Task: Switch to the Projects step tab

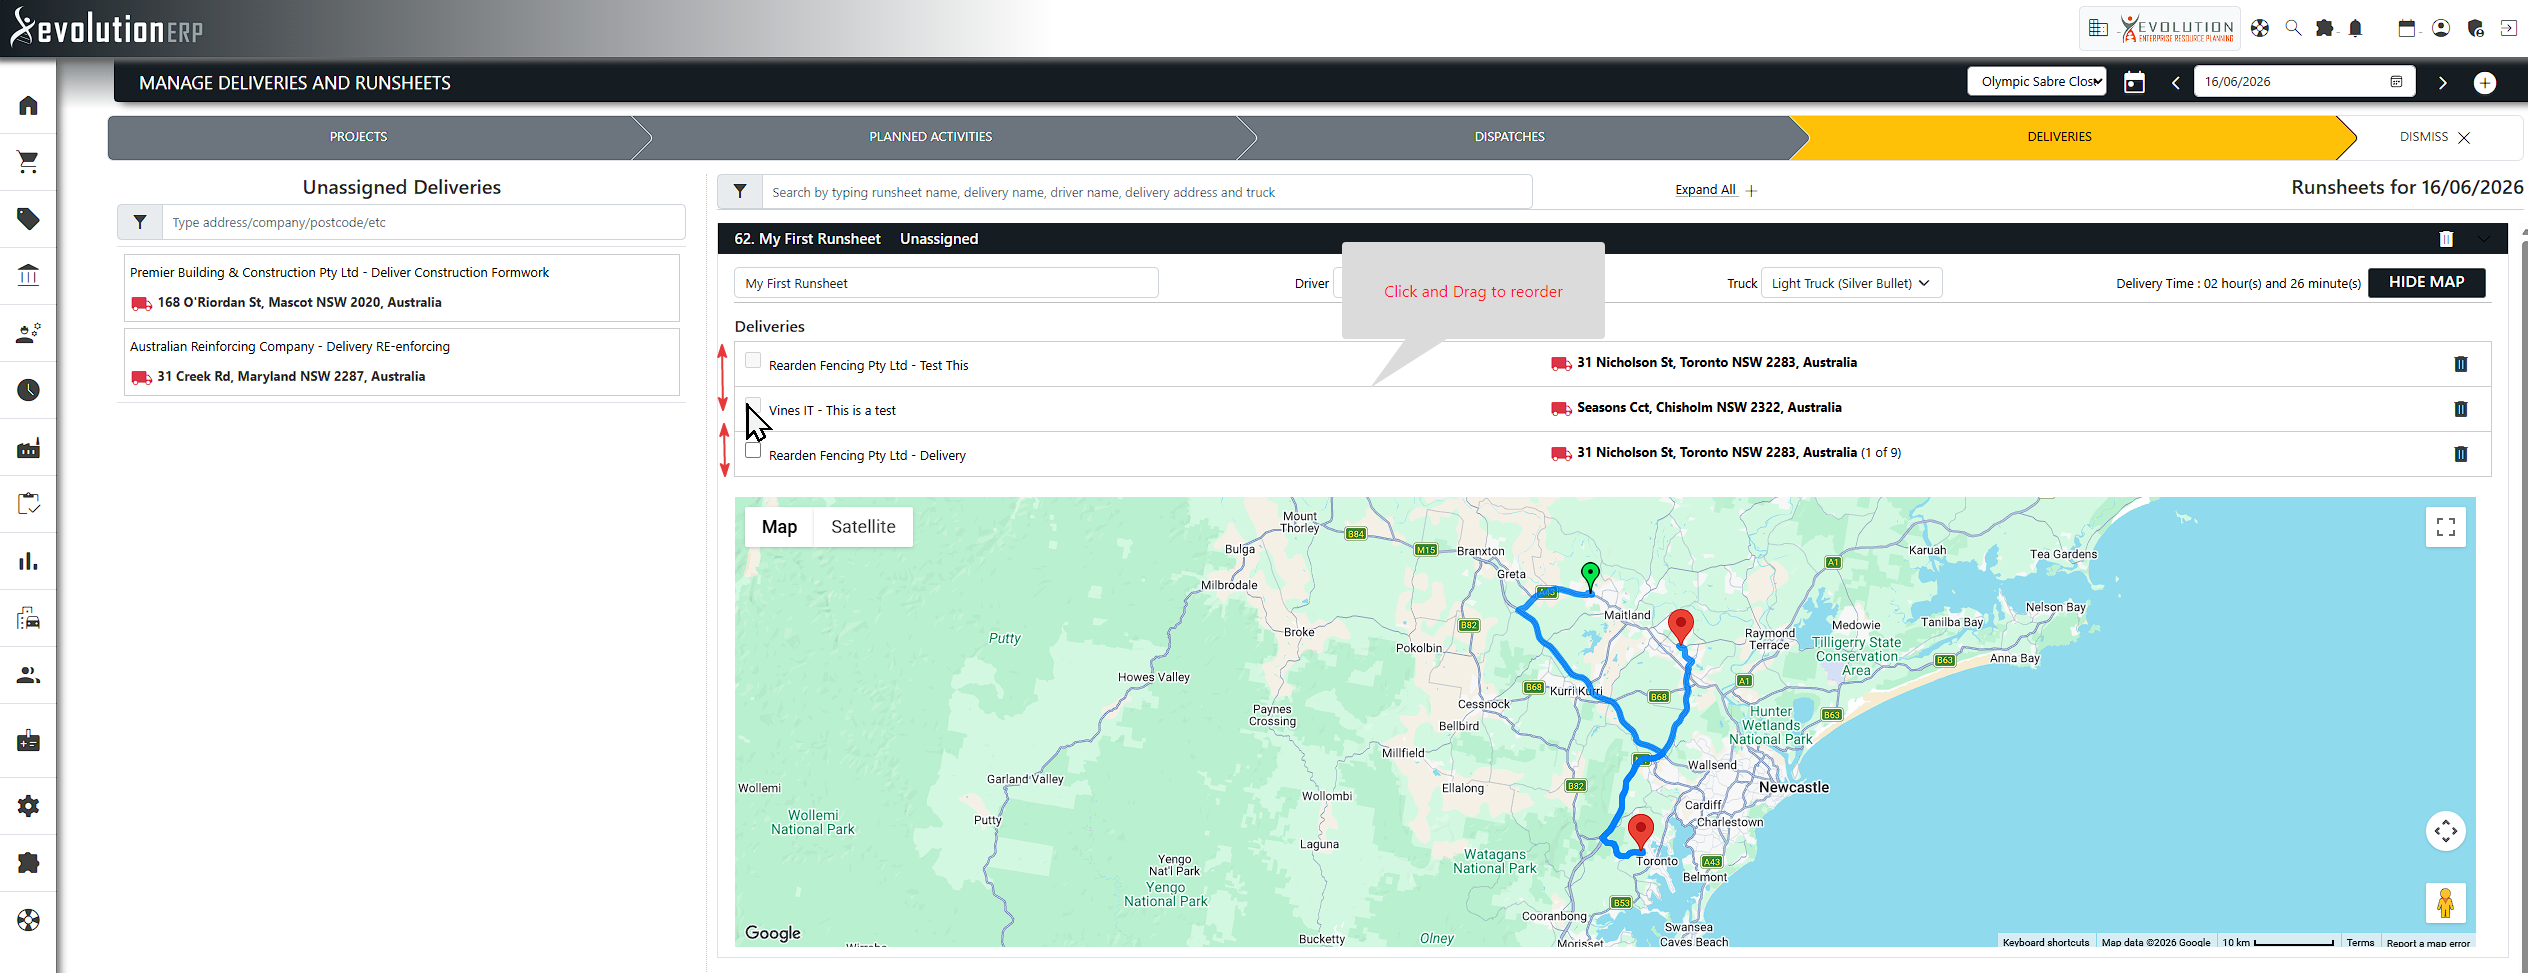Action: (358, 137)
